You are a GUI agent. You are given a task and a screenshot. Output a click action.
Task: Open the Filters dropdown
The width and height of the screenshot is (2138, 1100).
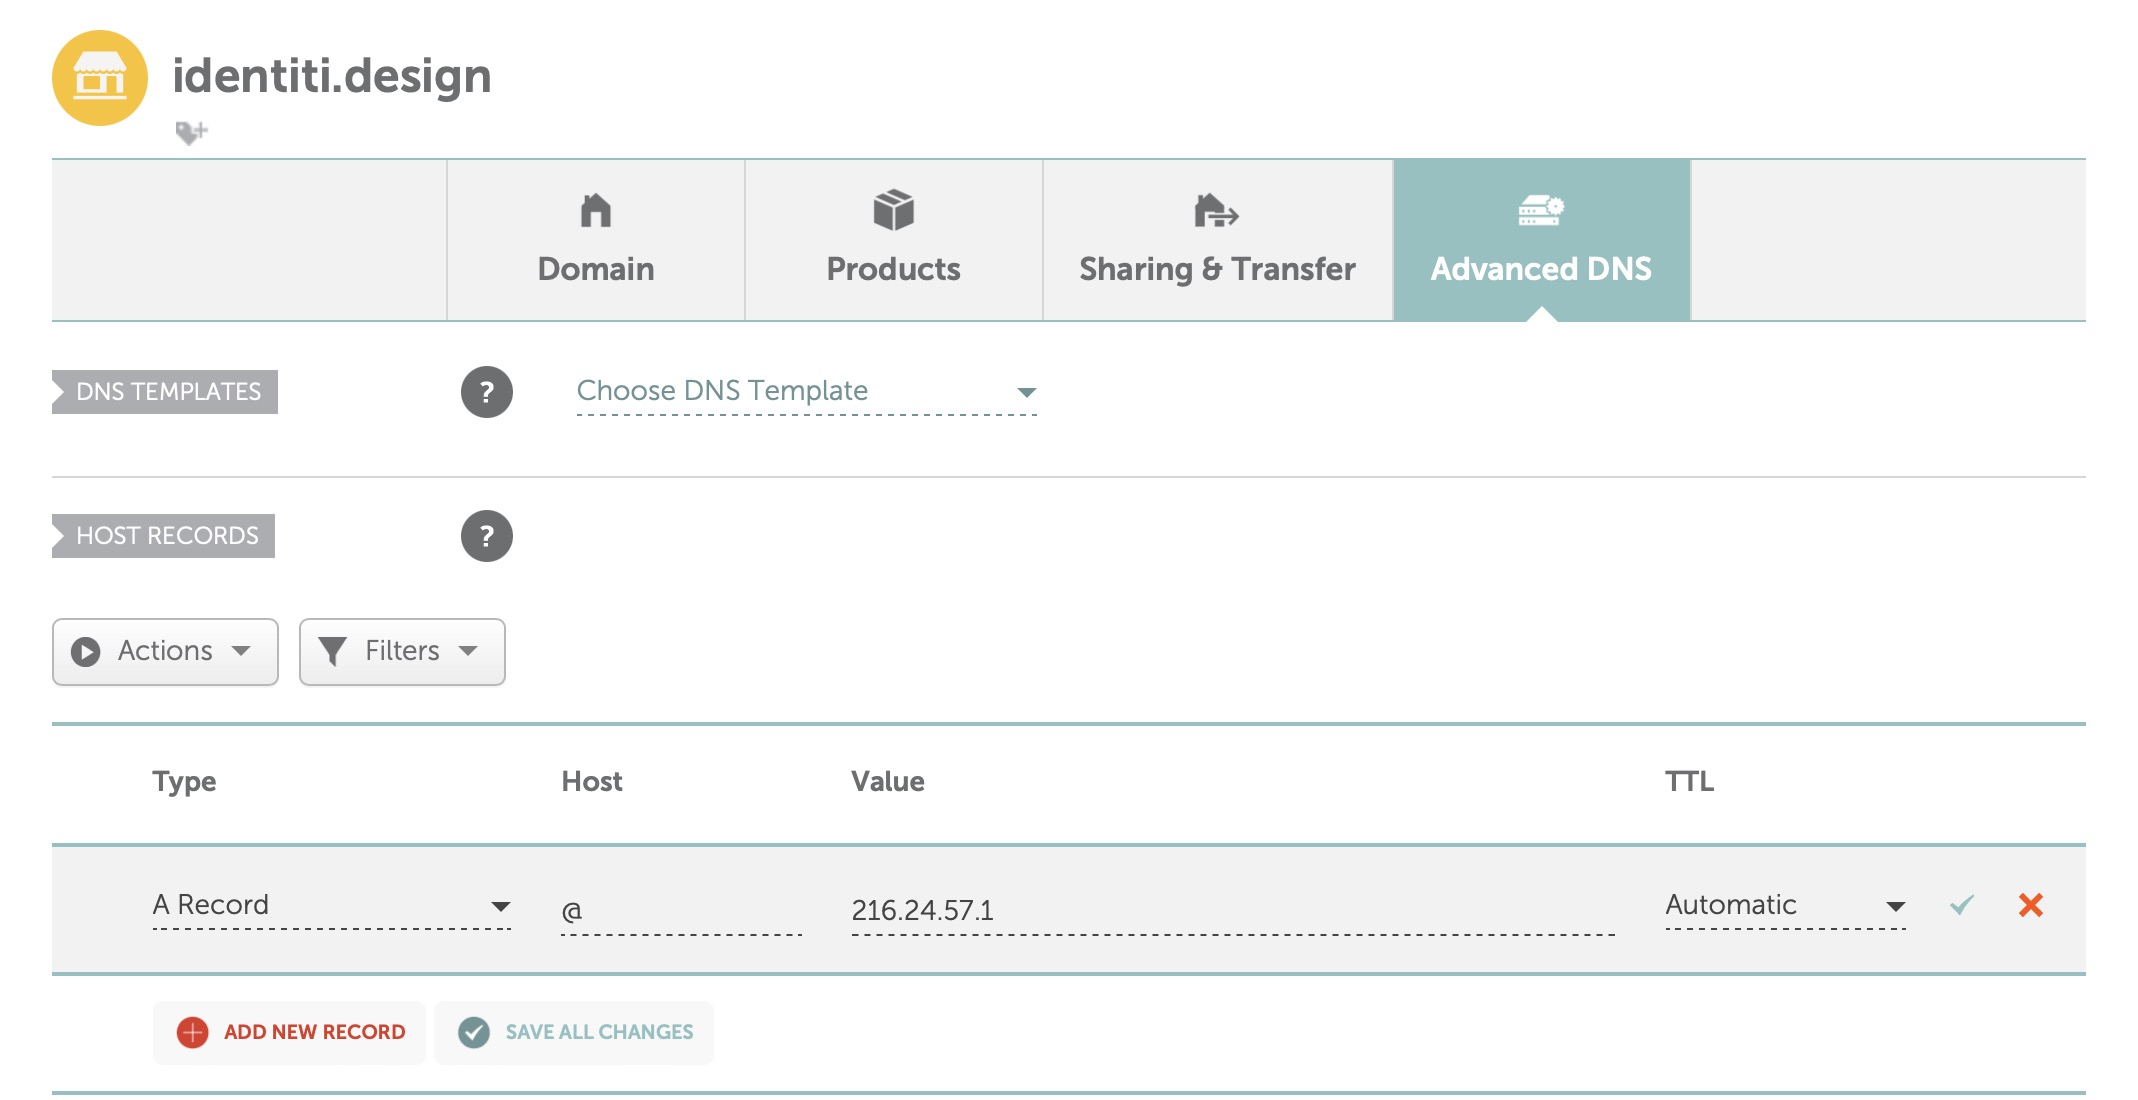pos(402,651)
